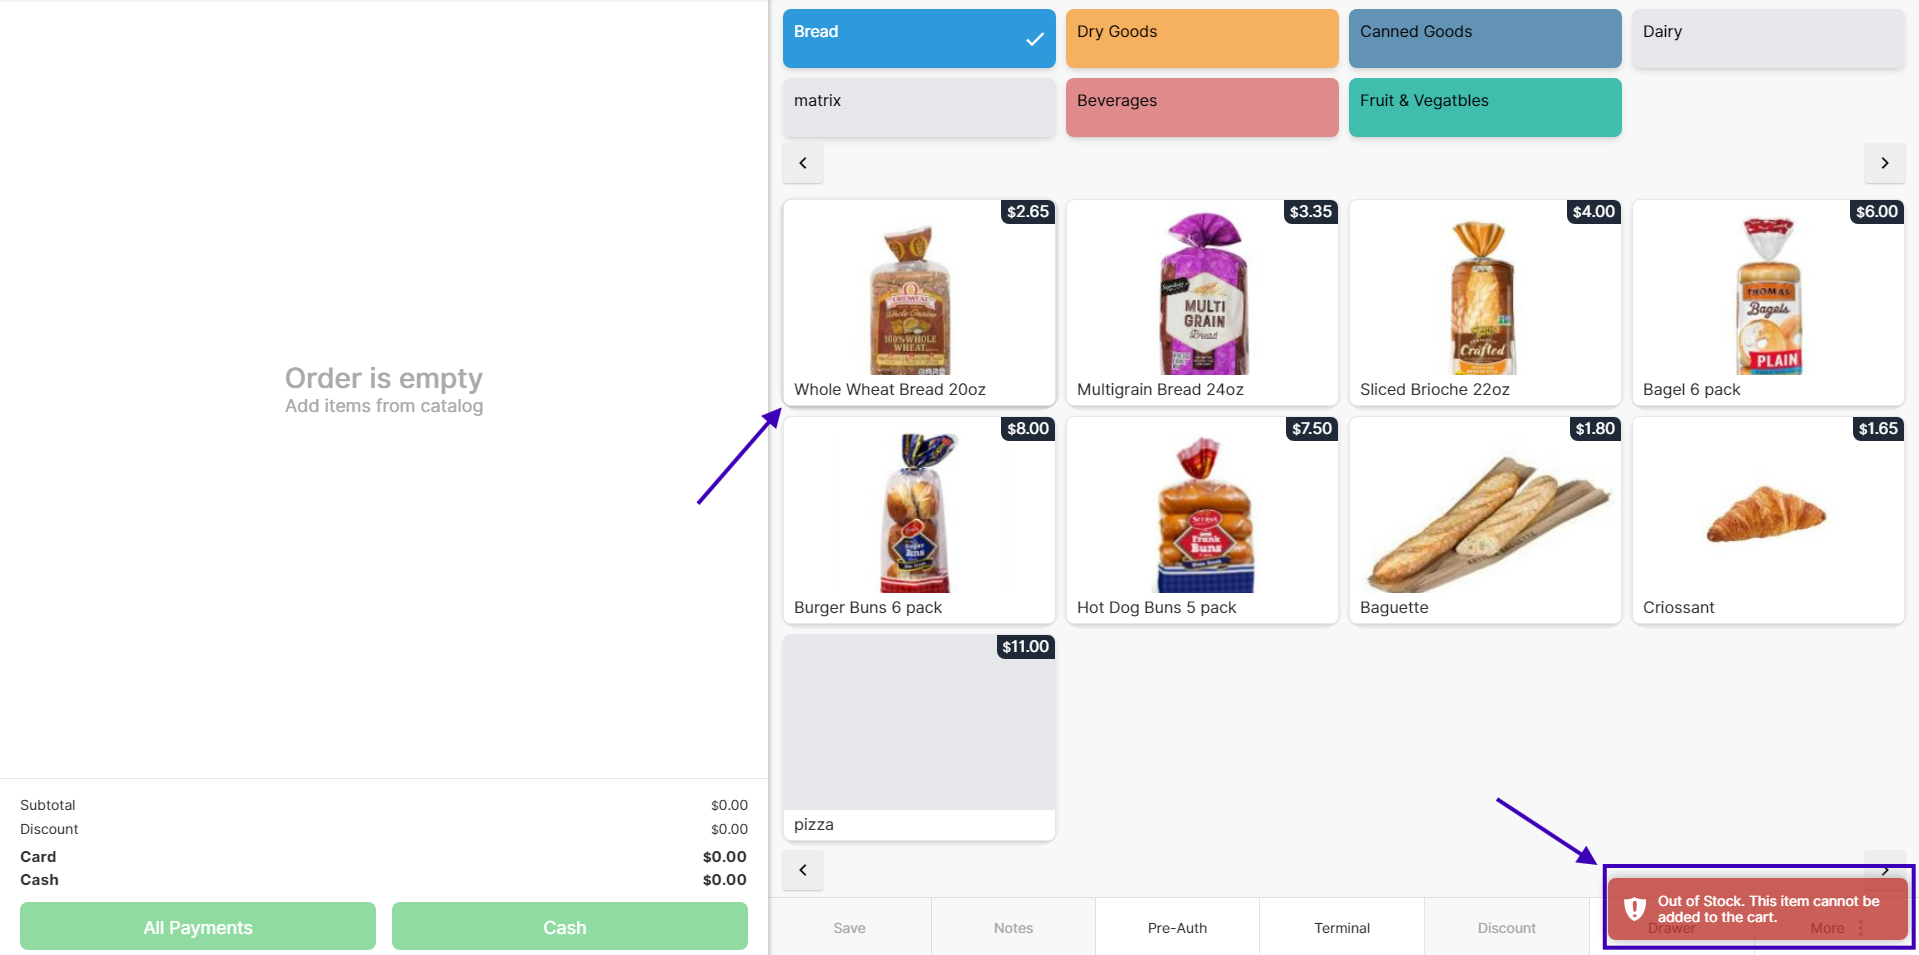Viewport: 1919px width, 955px height.
Task: Click previous products page arrow at bottom
Action: click(x=803, y=870)
